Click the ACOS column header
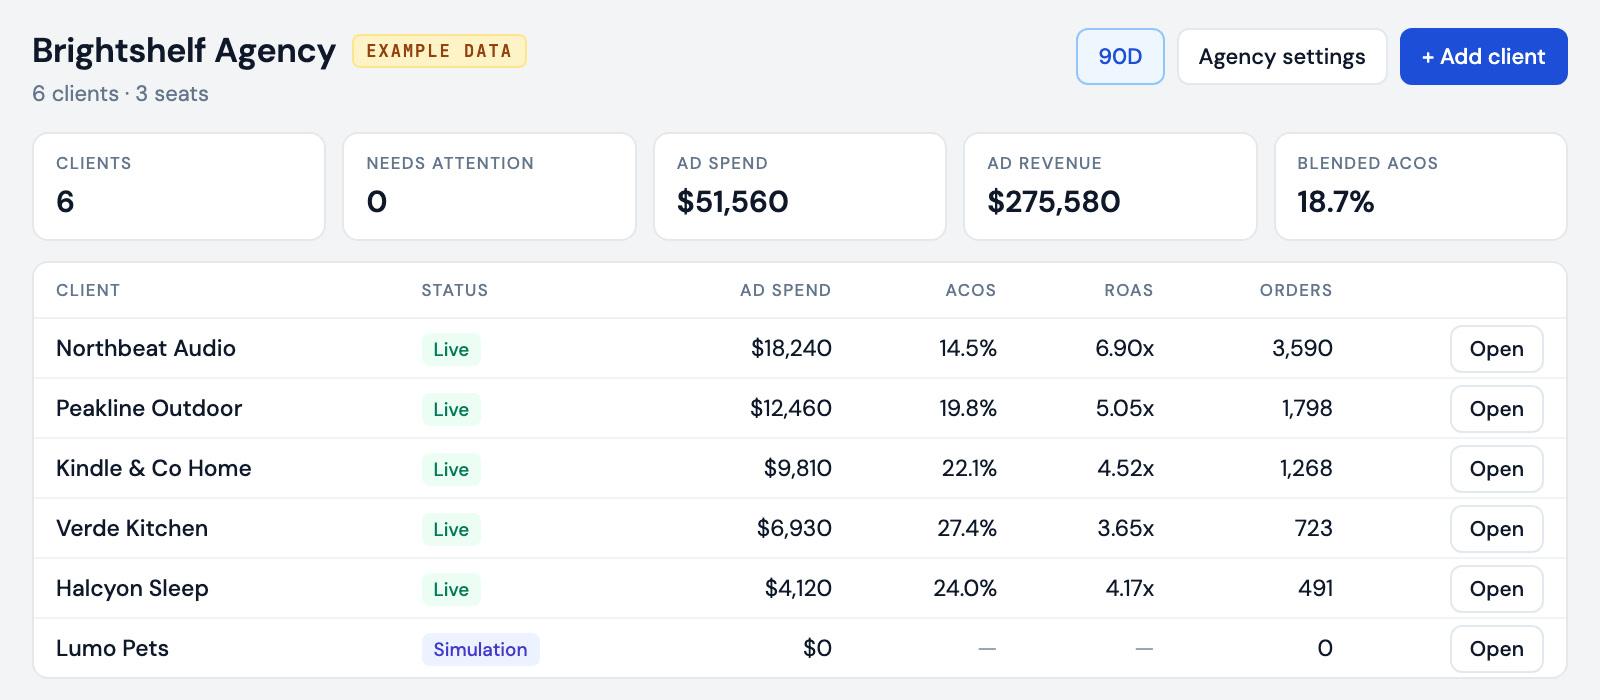1600x700 pixels. point(971,291)
